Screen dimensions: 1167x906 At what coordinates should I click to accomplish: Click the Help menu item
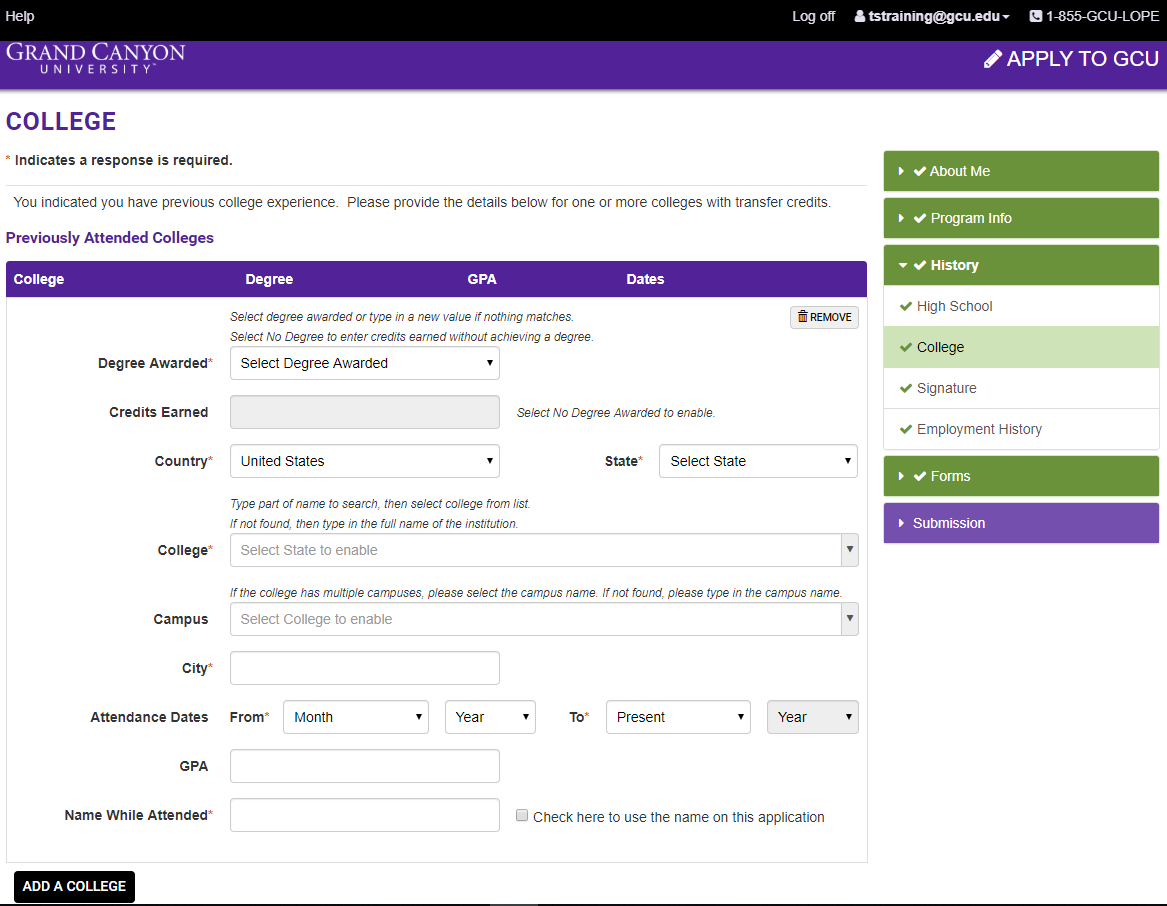coord(20,16)
